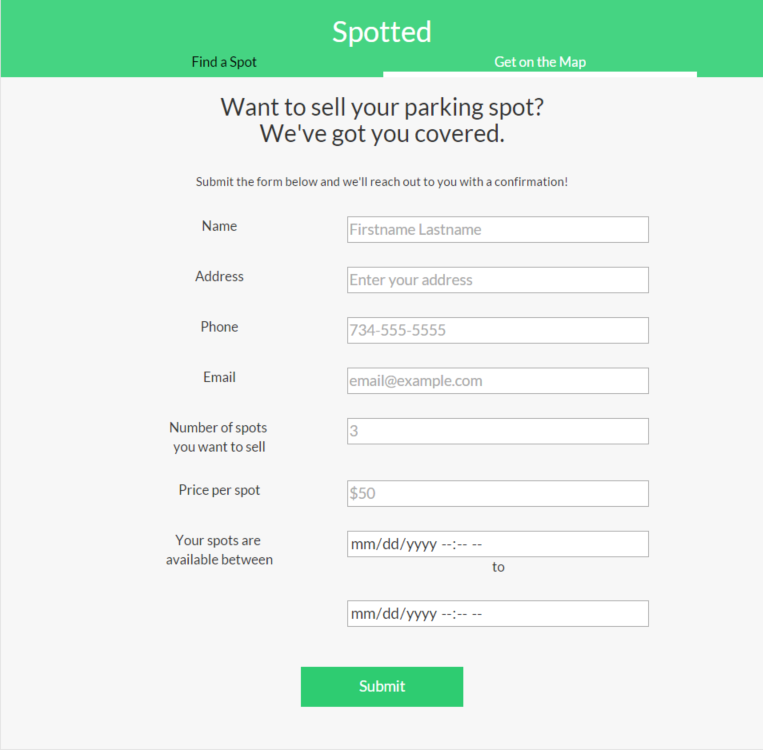Click the Enter your address field
Screen dimensions: 763x750
coord(497,280)
